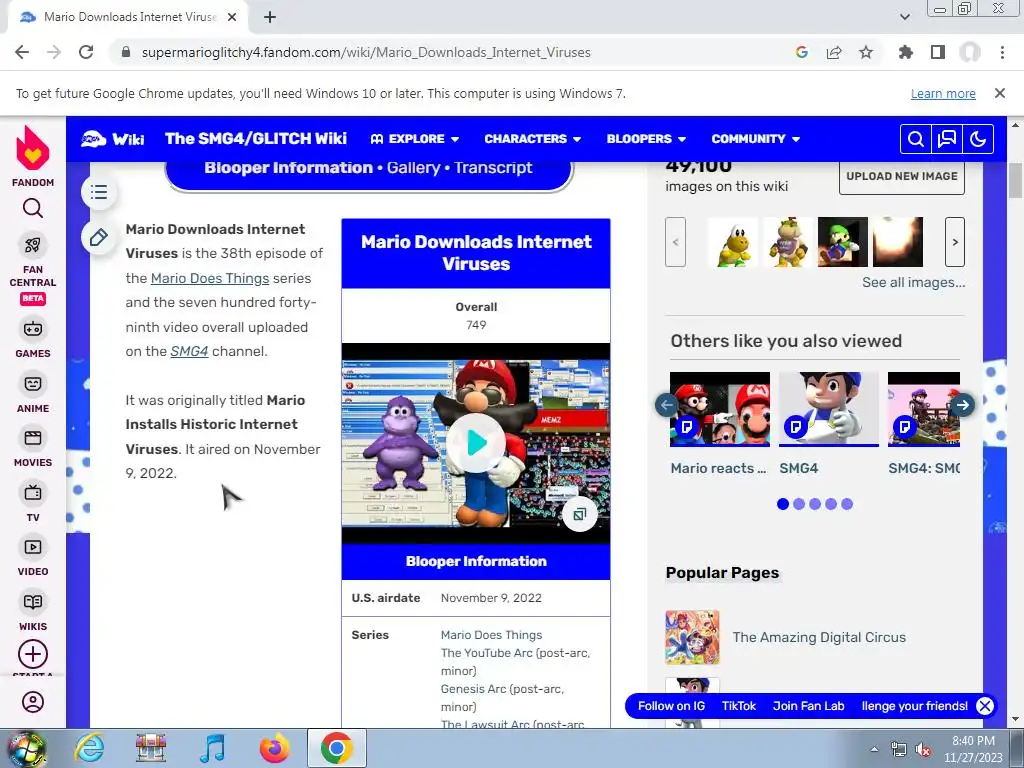Open the Games controller icon
The image size is (1024, 768).
tap(33, 329)
